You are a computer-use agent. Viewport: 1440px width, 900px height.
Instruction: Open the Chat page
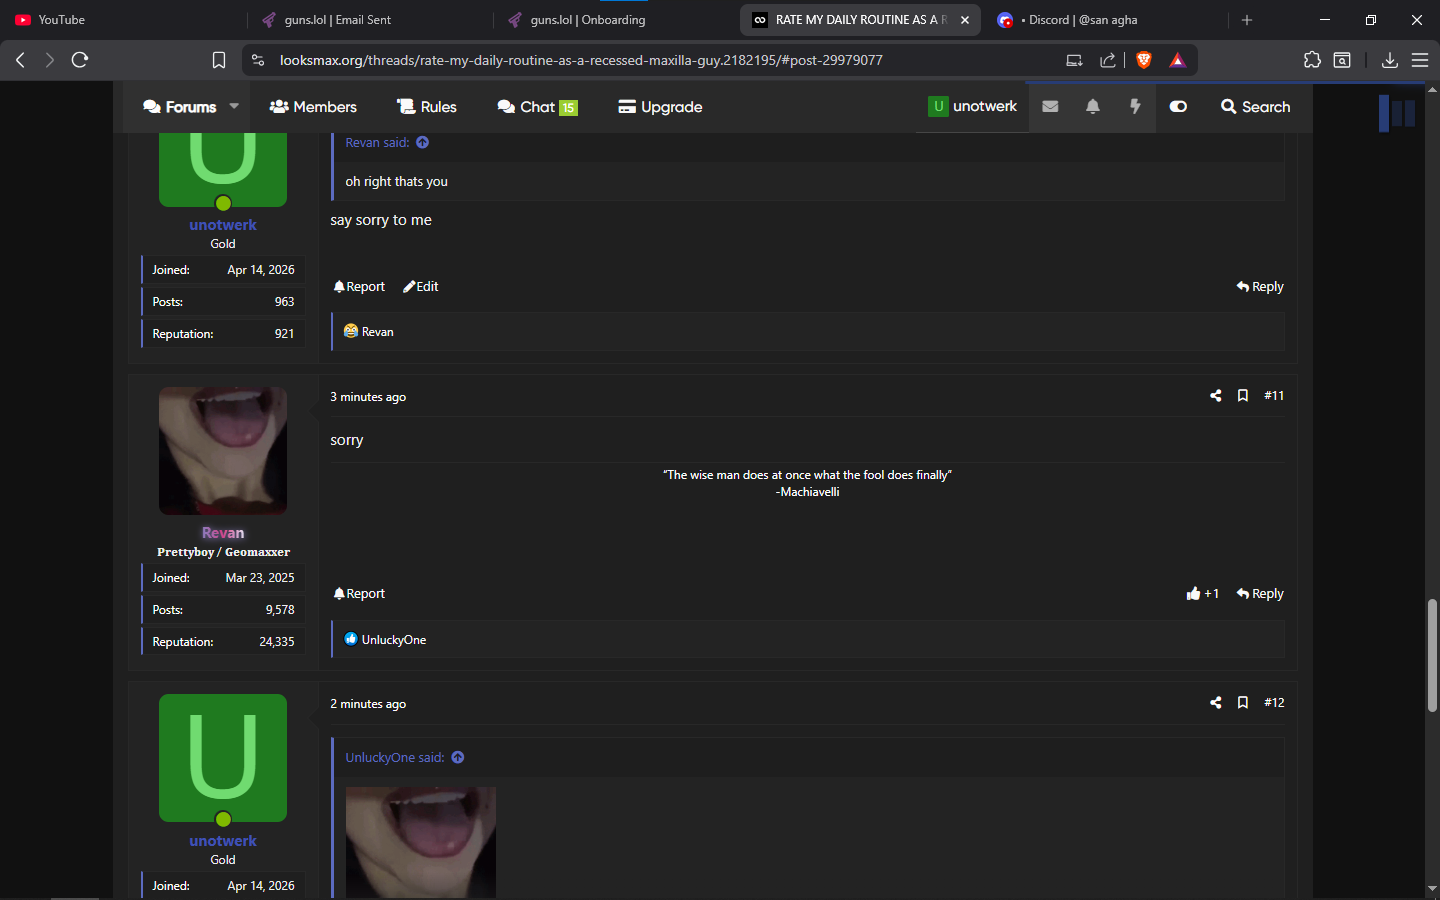[538, 106]
